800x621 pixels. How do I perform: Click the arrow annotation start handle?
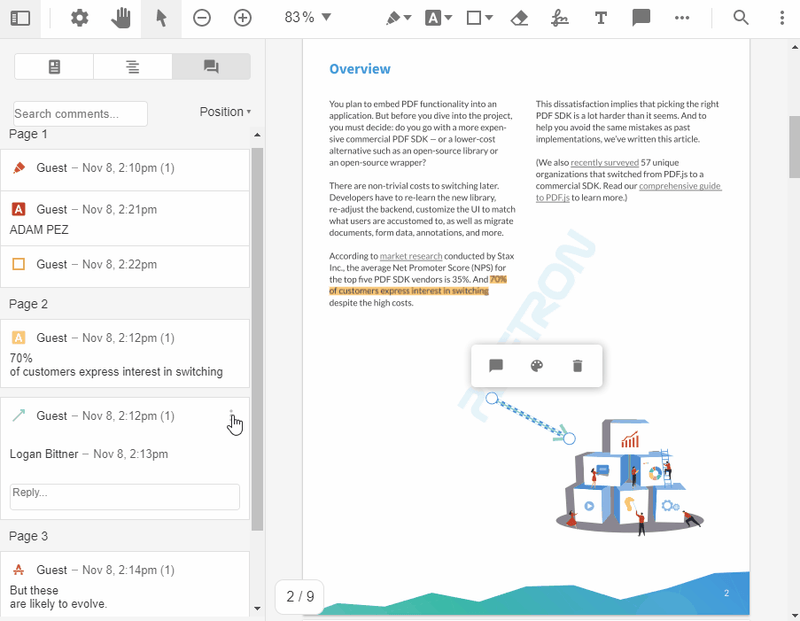(491, 398)
